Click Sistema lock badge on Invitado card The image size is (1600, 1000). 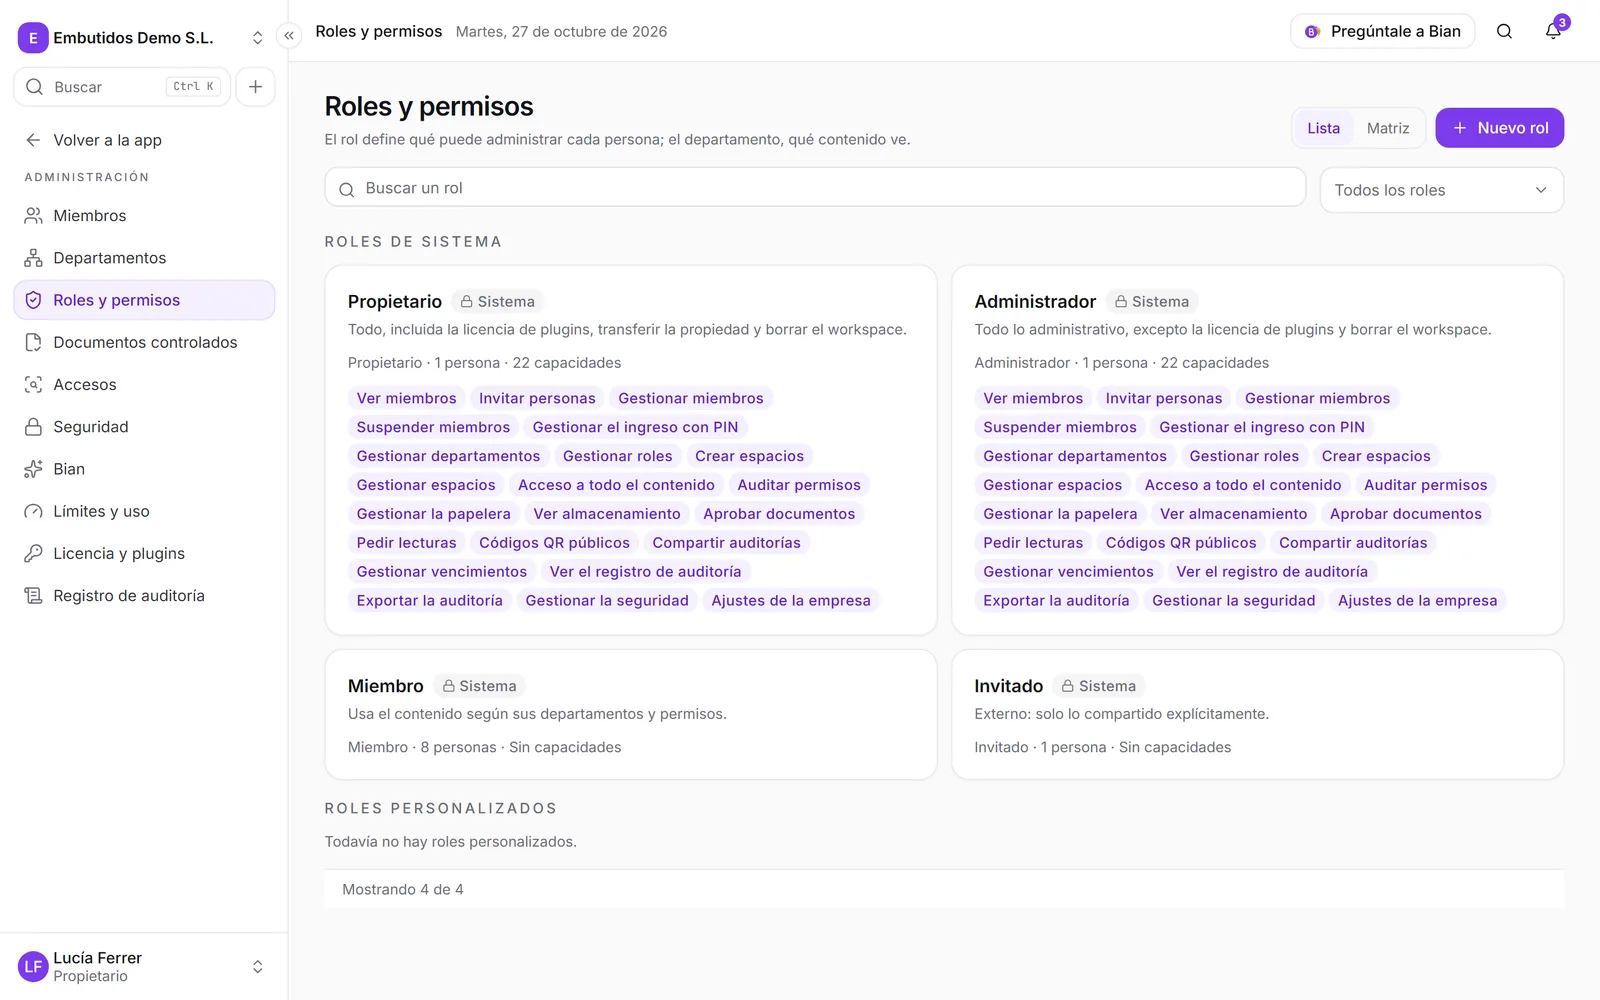[x=1098, y=686]
